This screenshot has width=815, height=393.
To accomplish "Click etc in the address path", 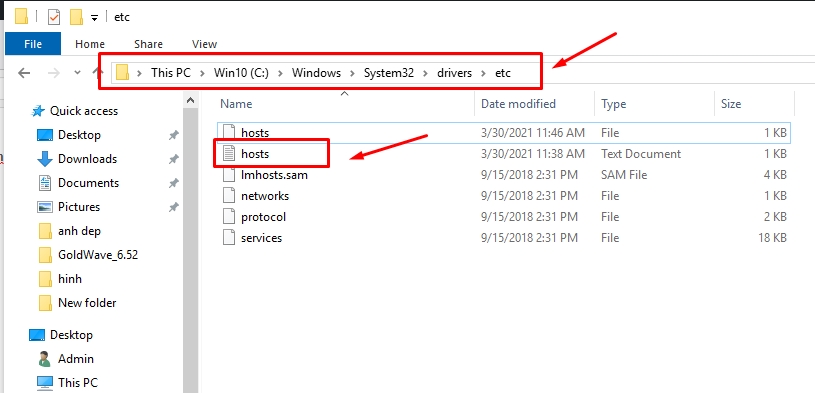I will pyautogui.click(x=503, y=73).
